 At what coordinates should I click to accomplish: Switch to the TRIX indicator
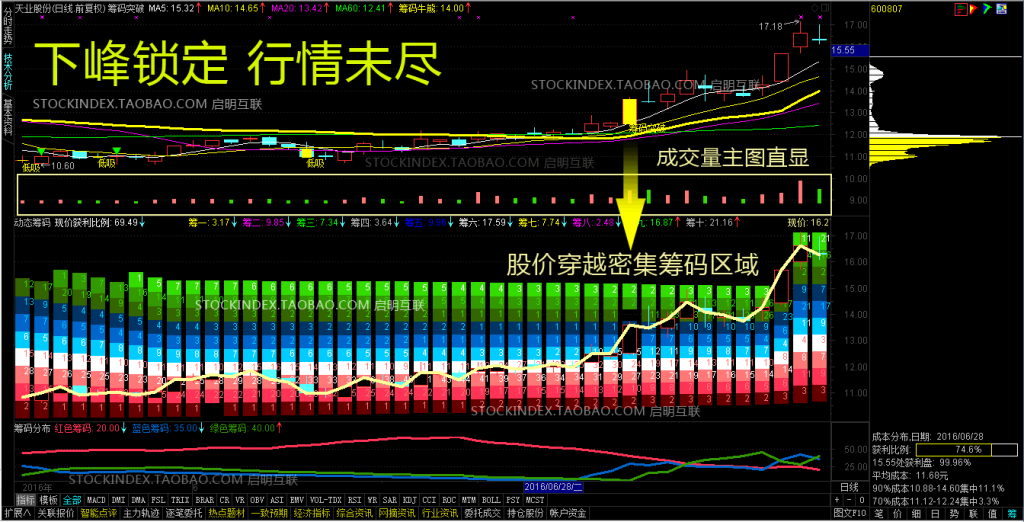(180, 500)
